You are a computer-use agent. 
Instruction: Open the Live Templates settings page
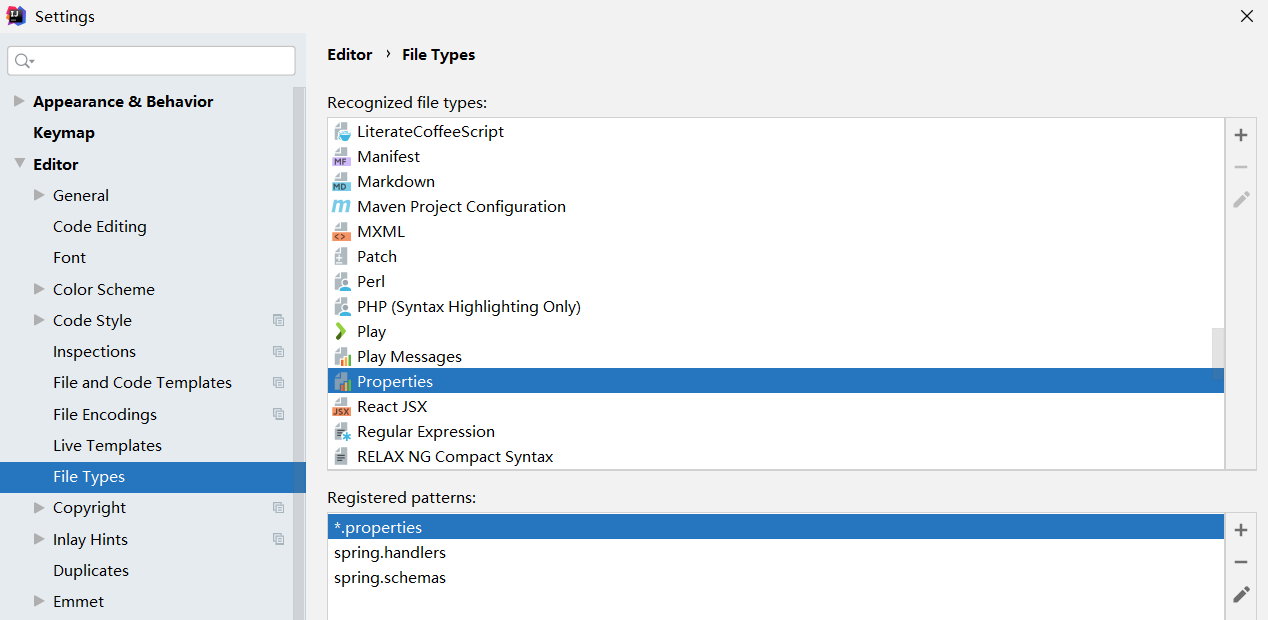click(107, 446)
